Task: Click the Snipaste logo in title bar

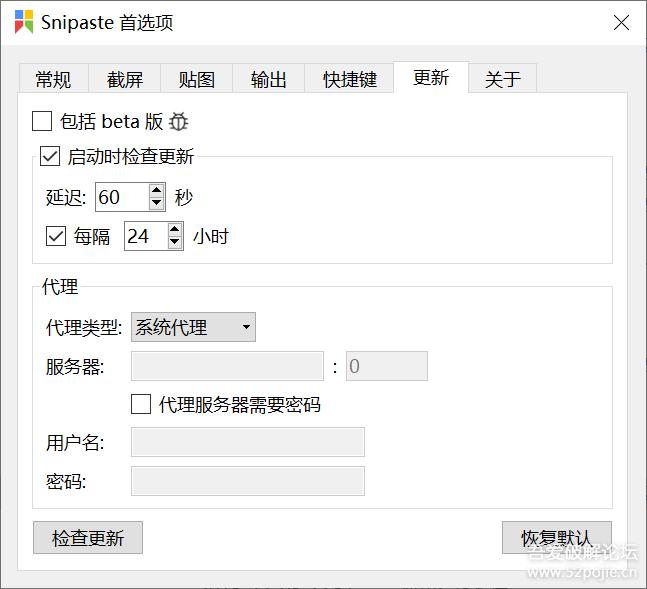Action: click(24, 22)
